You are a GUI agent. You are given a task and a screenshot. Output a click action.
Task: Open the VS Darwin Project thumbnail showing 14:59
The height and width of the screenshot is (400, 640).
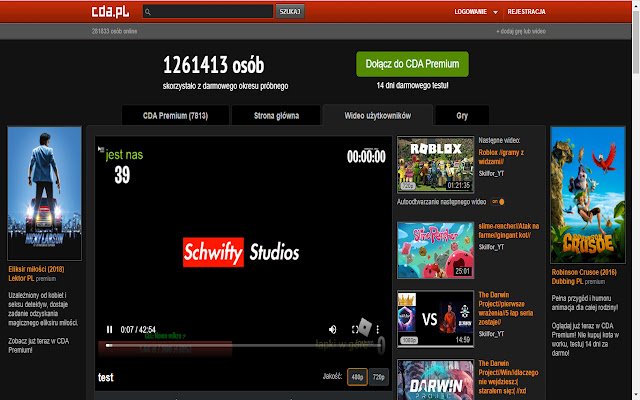436,319
